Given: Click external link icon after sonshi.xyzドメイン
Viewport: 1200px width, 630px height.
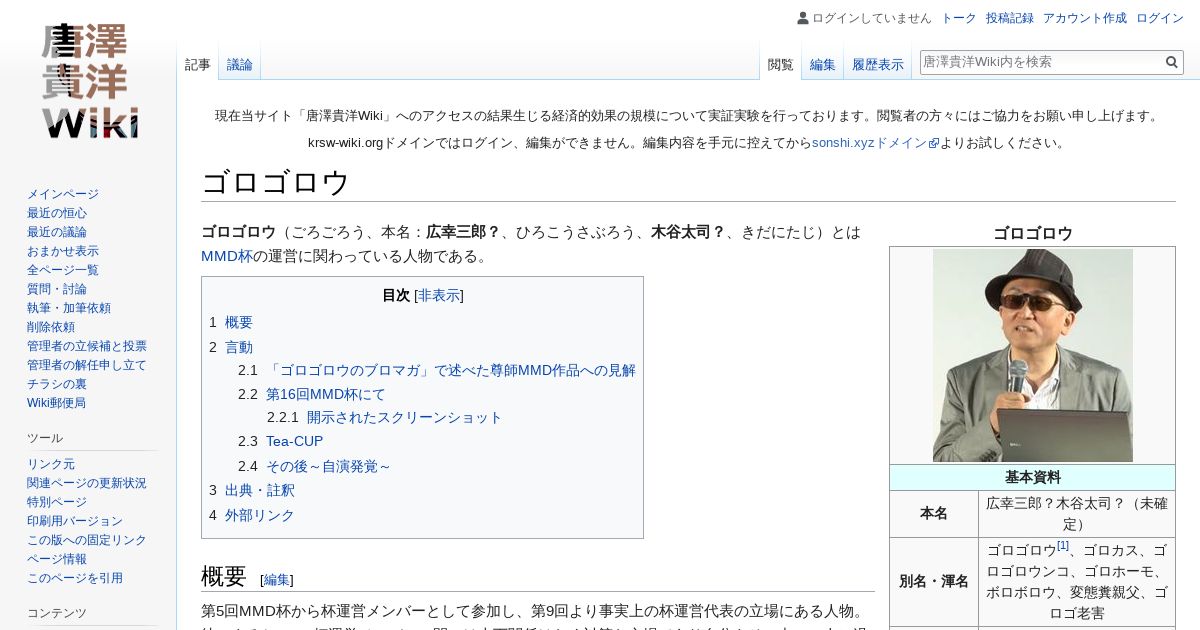Looking at the screenshot, I should tap(934, 143).
